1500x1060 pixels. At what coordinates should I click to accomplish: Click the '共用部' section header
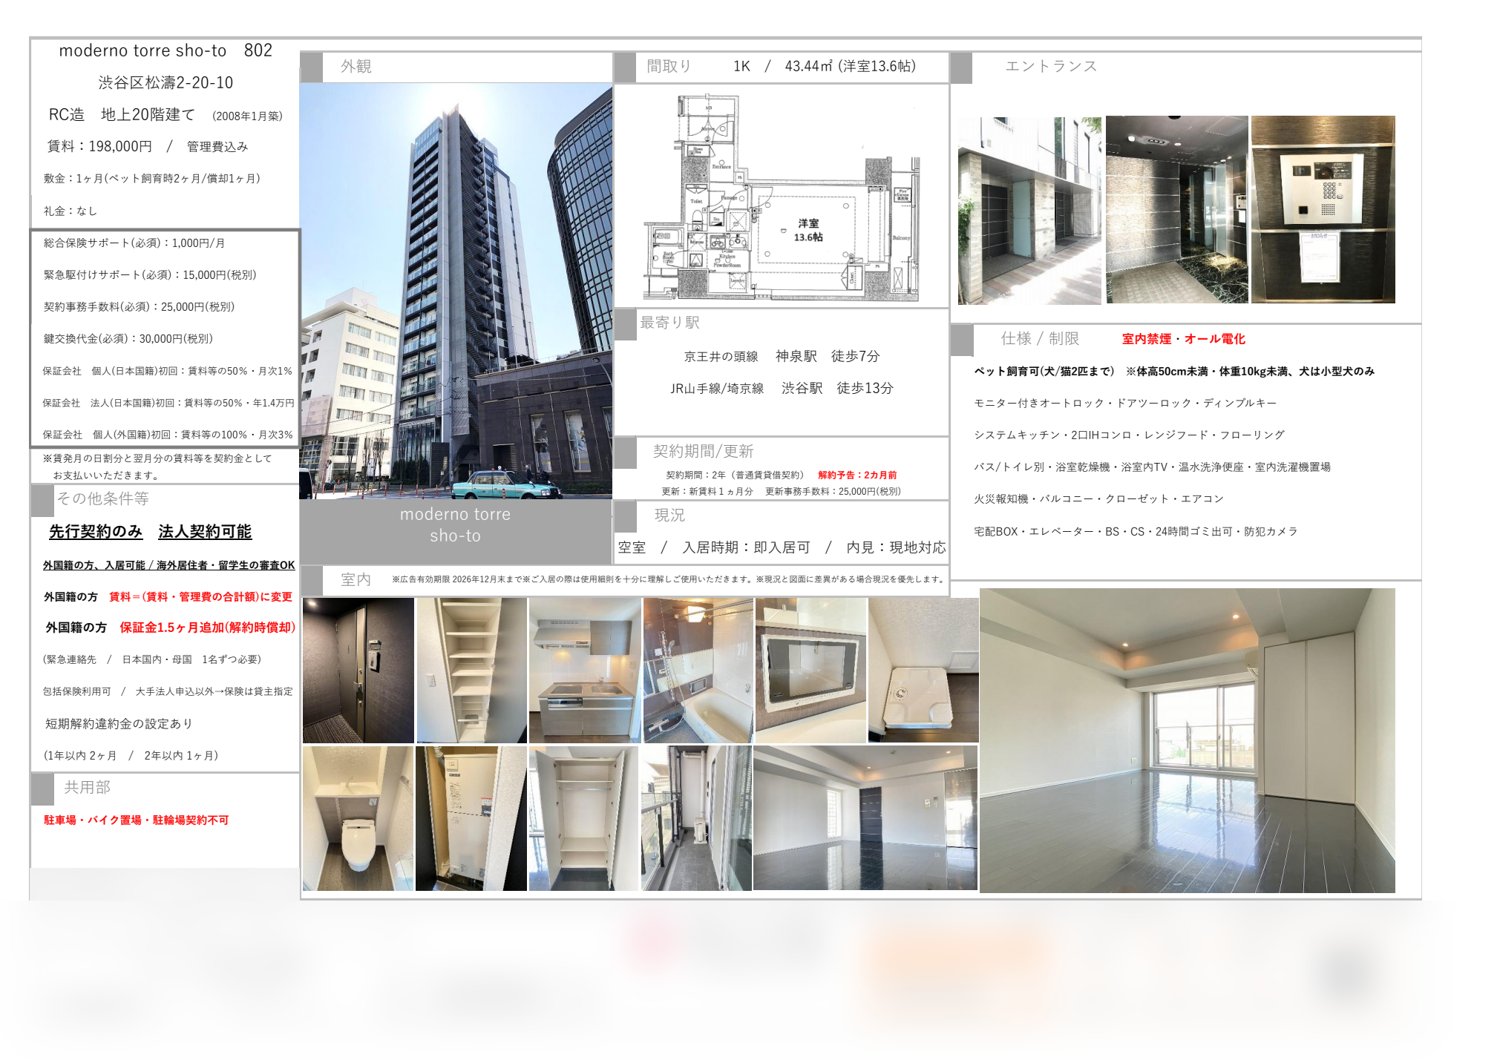(87, 787)
